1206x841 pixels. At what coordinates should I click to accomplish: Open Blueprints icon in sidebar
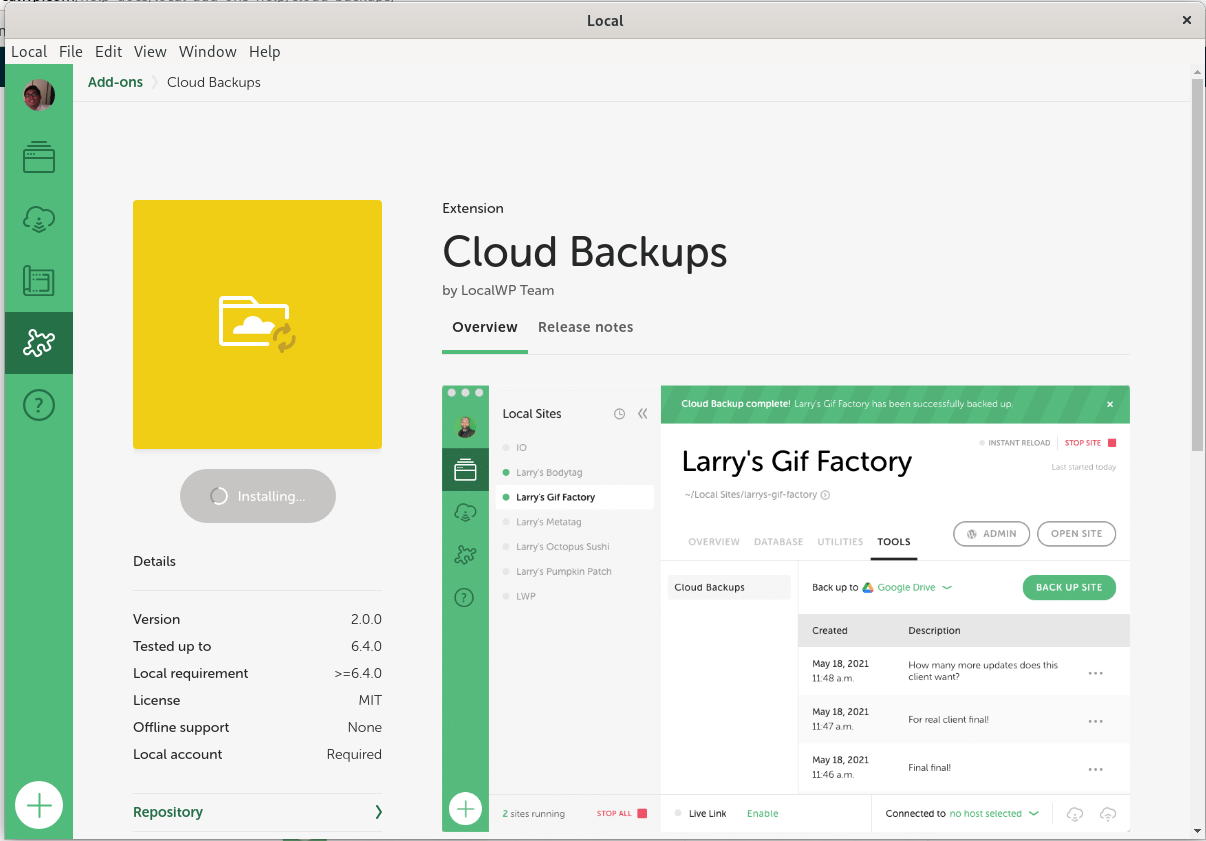pyautogui.click(x=39, y=281)
